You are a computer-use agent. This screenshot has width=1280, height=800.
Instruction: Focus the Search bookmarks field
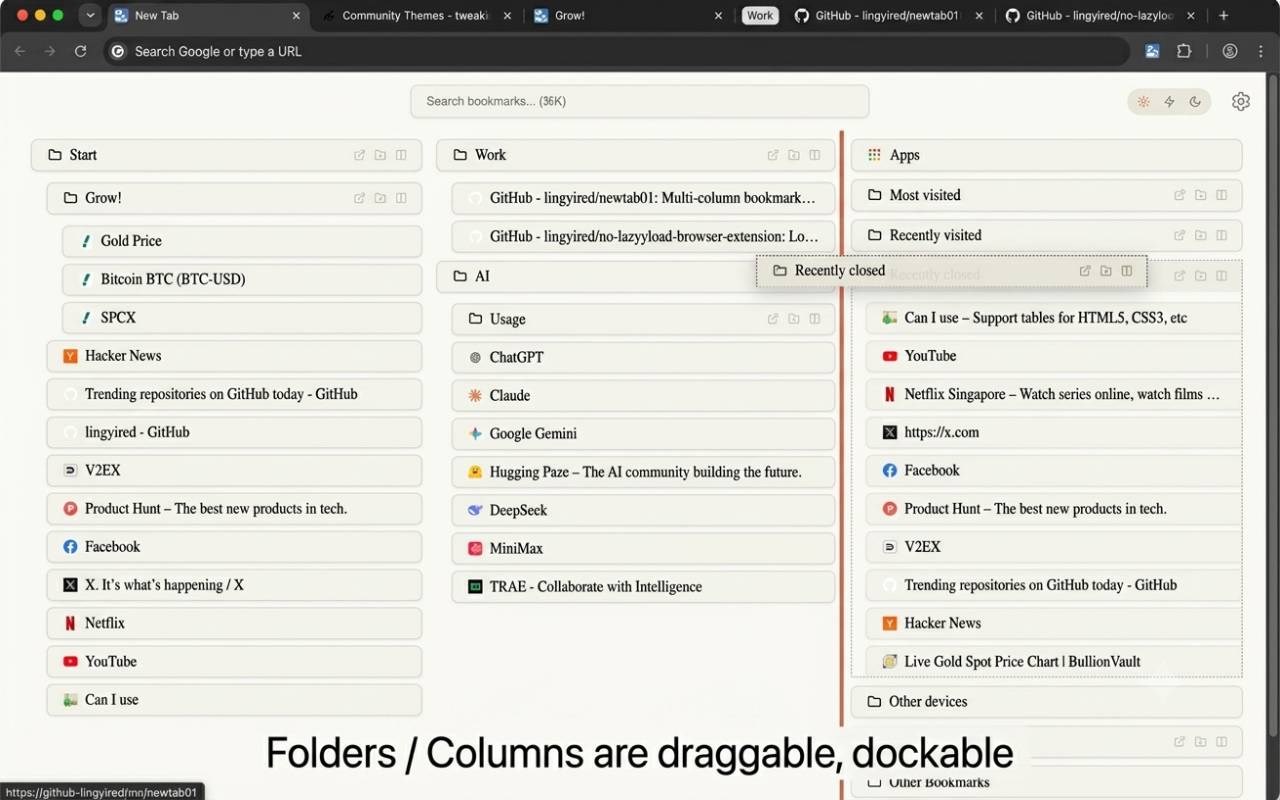(639, 101)
